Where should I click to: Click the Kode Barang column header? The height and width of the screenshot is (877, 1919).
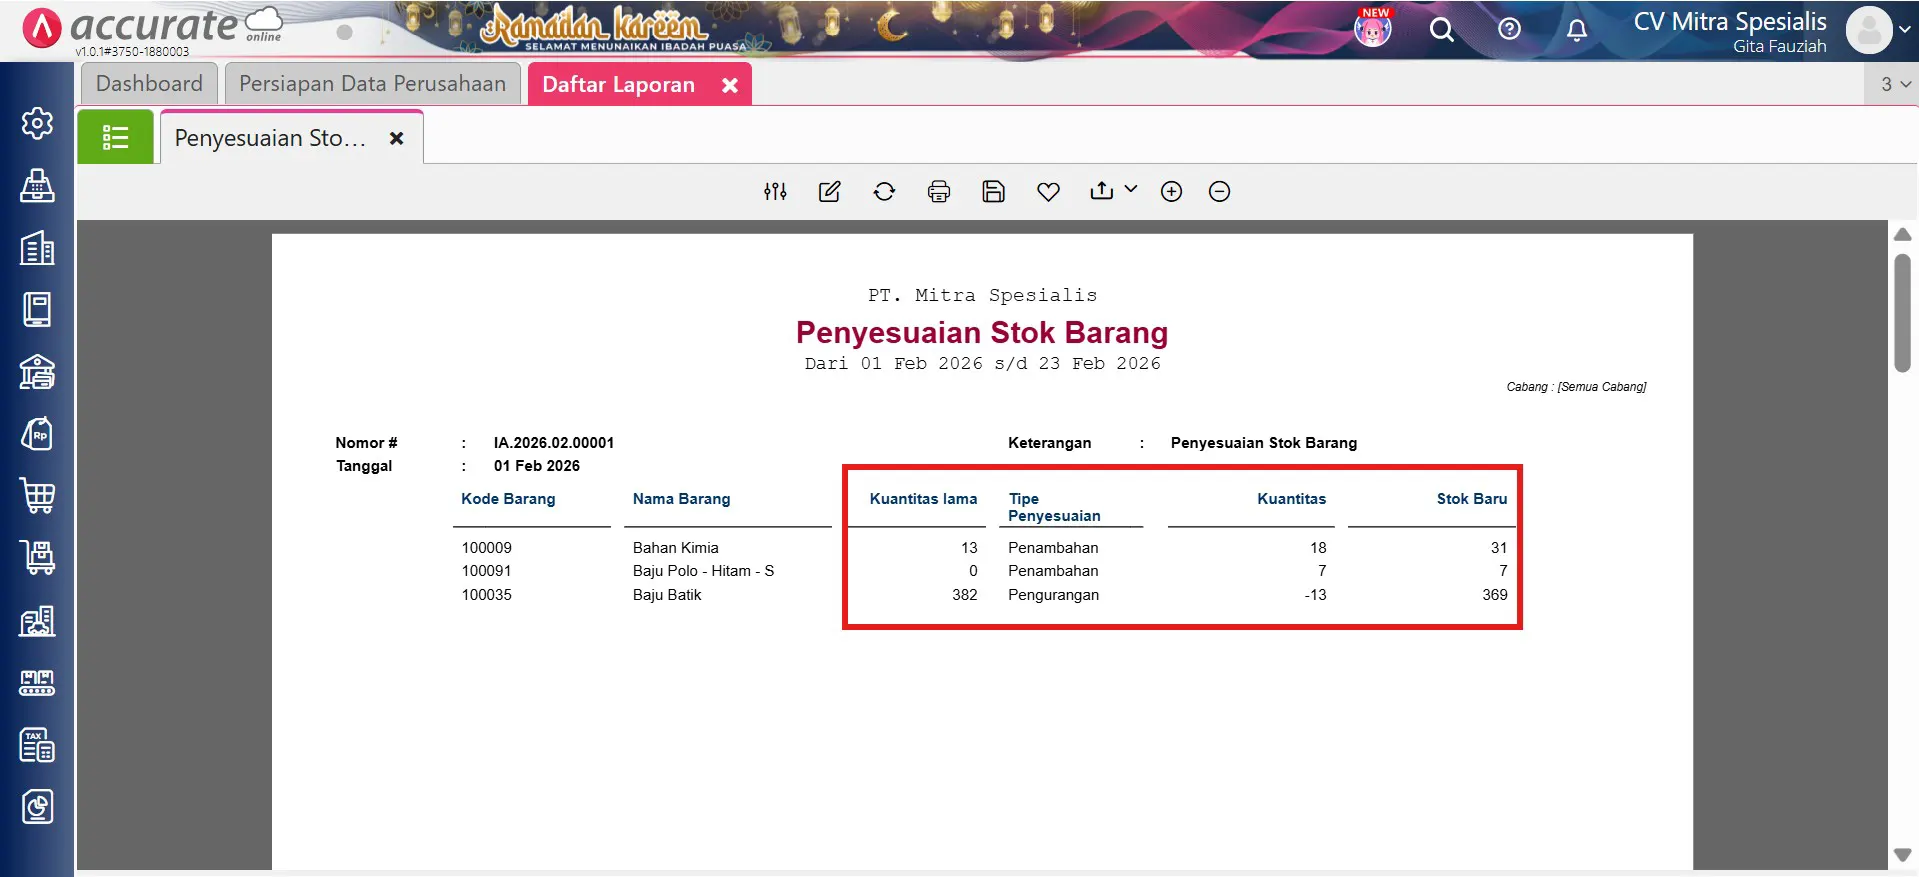pos(508,498)
